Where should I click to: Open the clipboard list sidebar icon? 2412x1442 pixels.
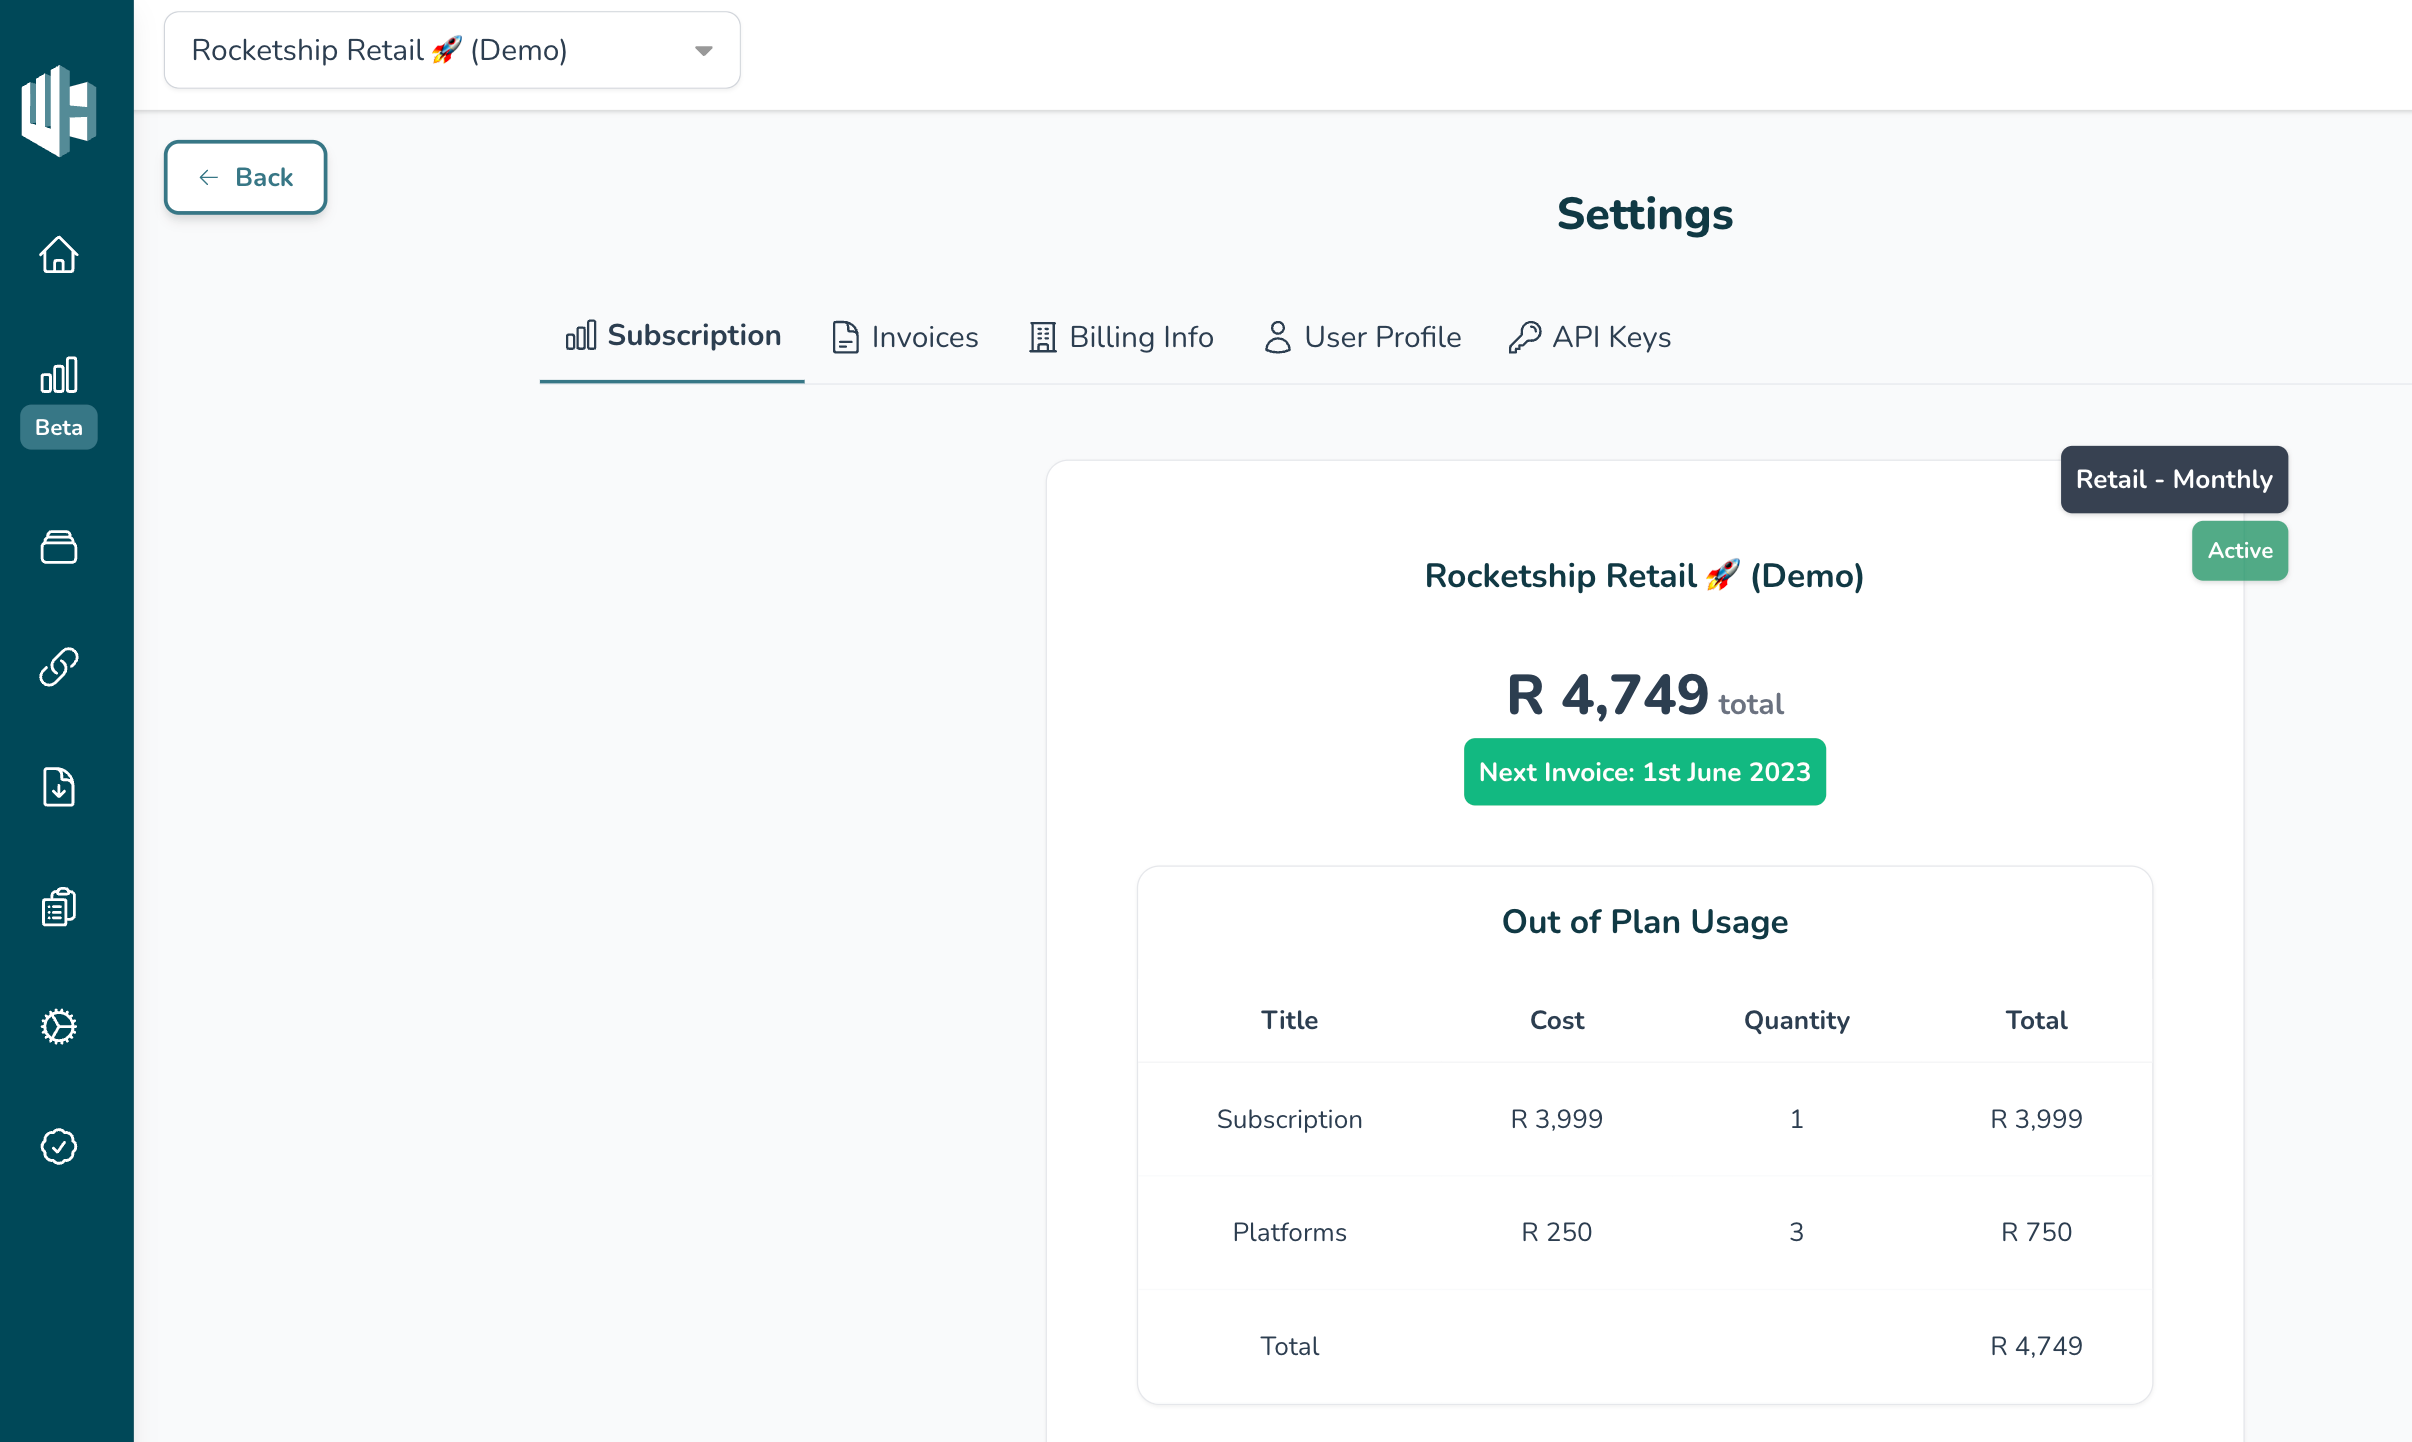[x=58, y=907]
